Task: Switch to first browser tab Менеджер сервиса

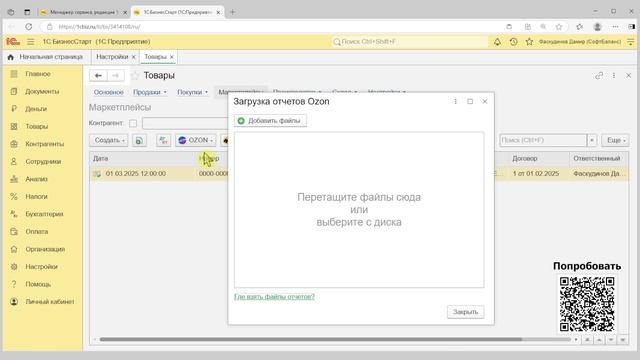Action: click(x=84, y=12)
